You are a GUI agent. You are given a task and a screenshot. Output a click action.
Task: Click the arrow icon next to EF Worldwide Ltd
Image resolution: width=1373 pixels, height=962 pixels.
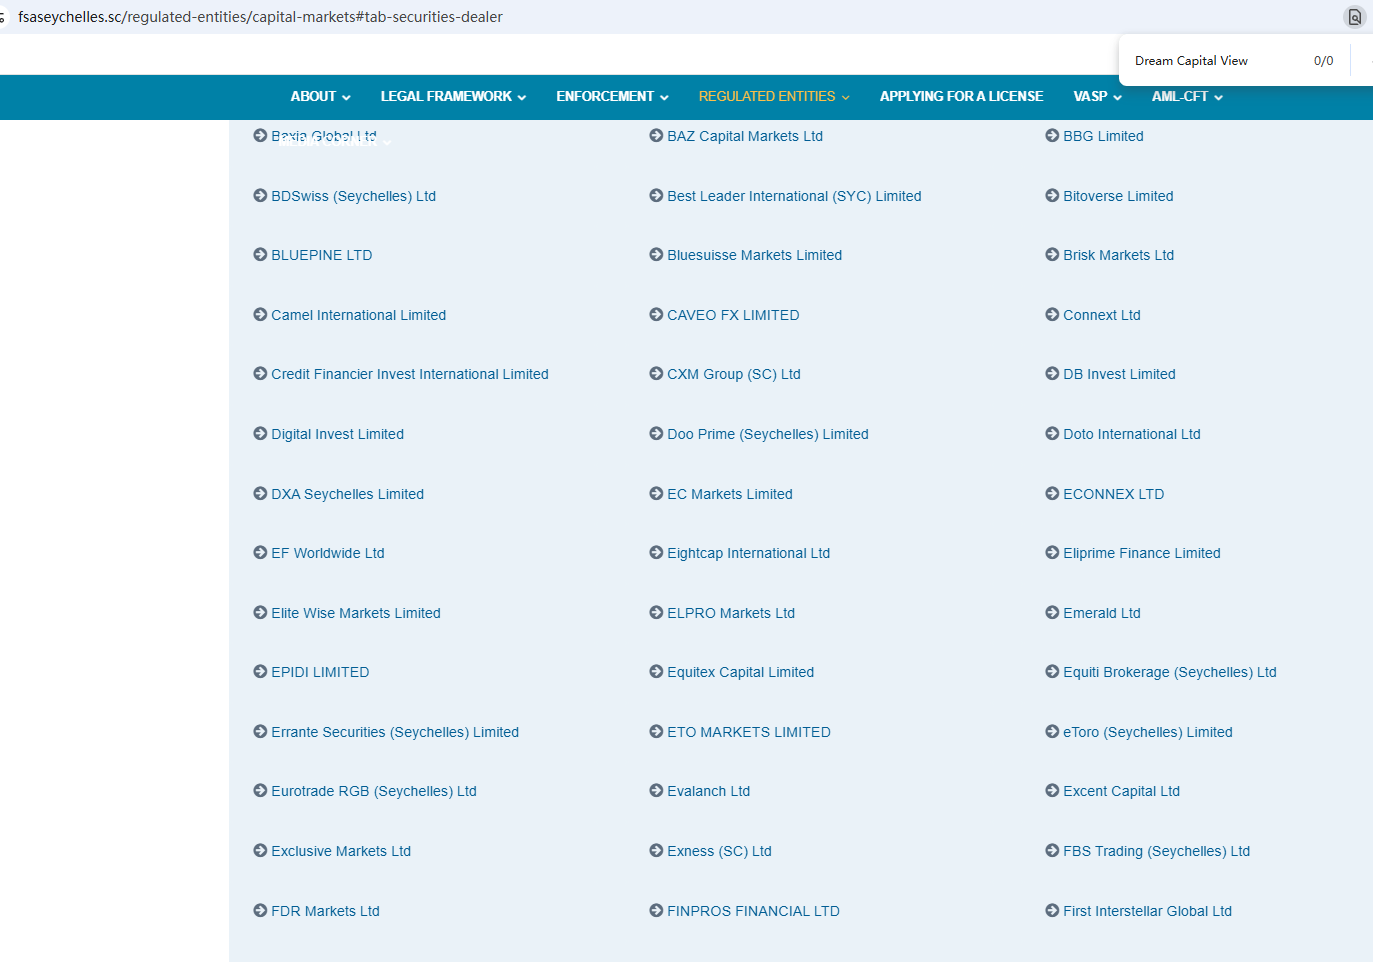[260, 553]
